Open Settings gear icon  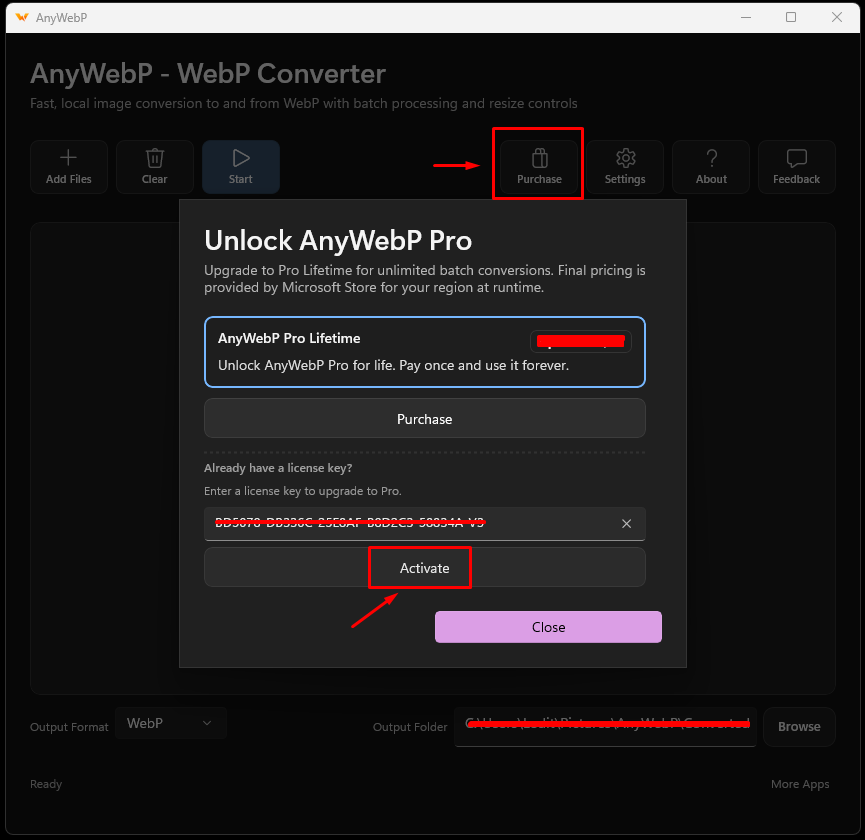(x=625, y=158)
